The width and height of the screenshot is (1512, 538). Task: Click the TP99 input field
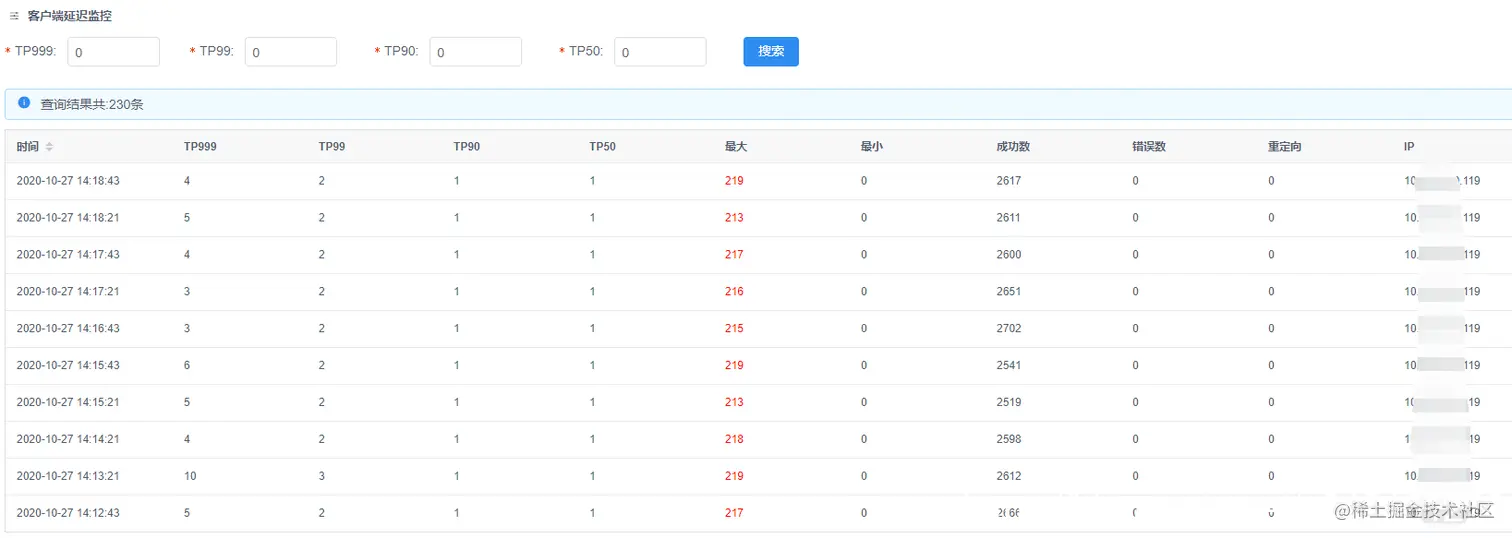click(x=290, y=52)
